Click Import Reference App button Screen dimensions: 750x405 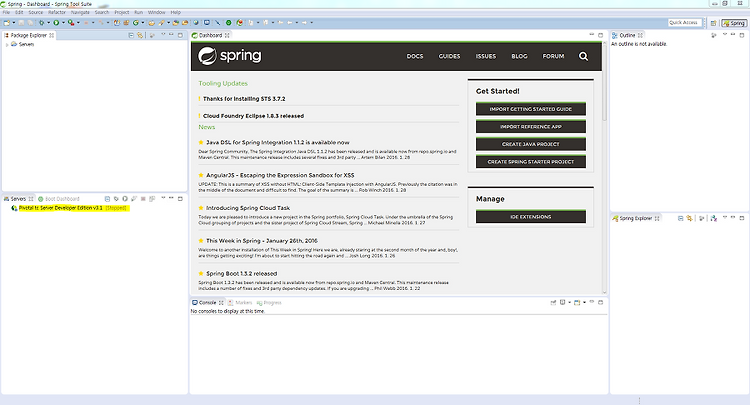[530, 127]
